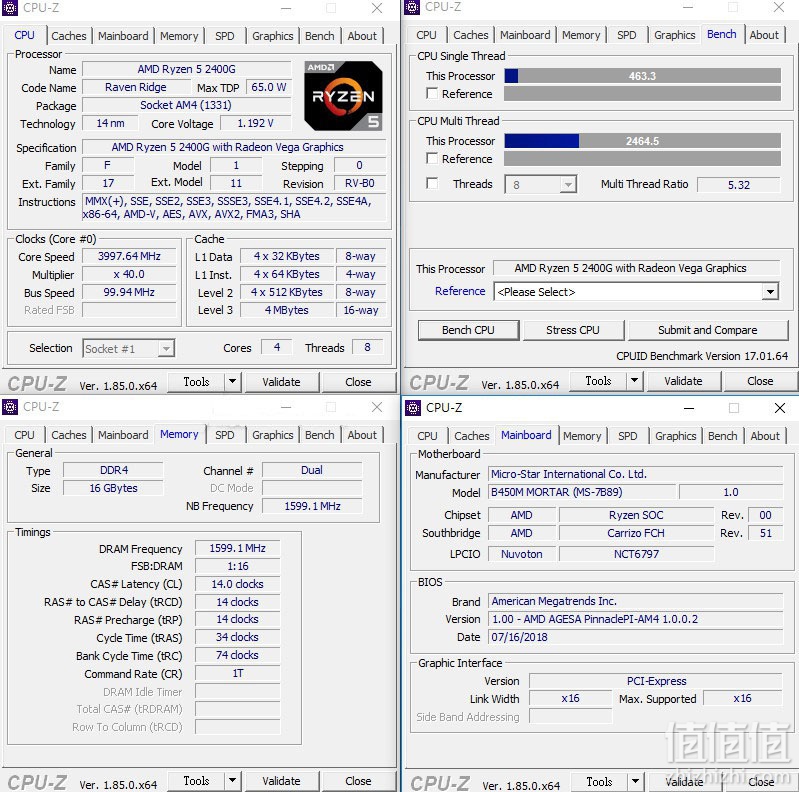Click the Level 3 cache value 4 MBytes
The width and height of the screenshot is (799, 792).
(287, 310)
